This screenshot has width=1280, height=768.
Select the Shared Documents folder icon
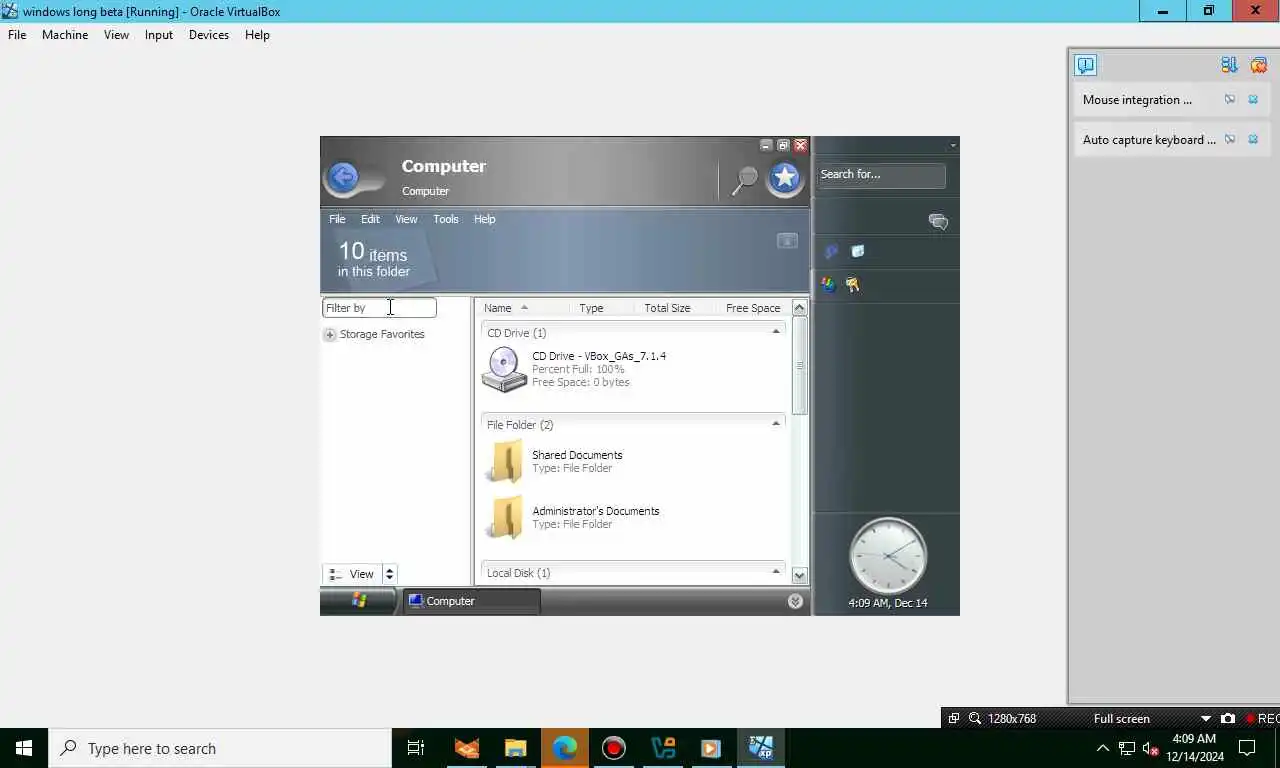pos(504,461)
